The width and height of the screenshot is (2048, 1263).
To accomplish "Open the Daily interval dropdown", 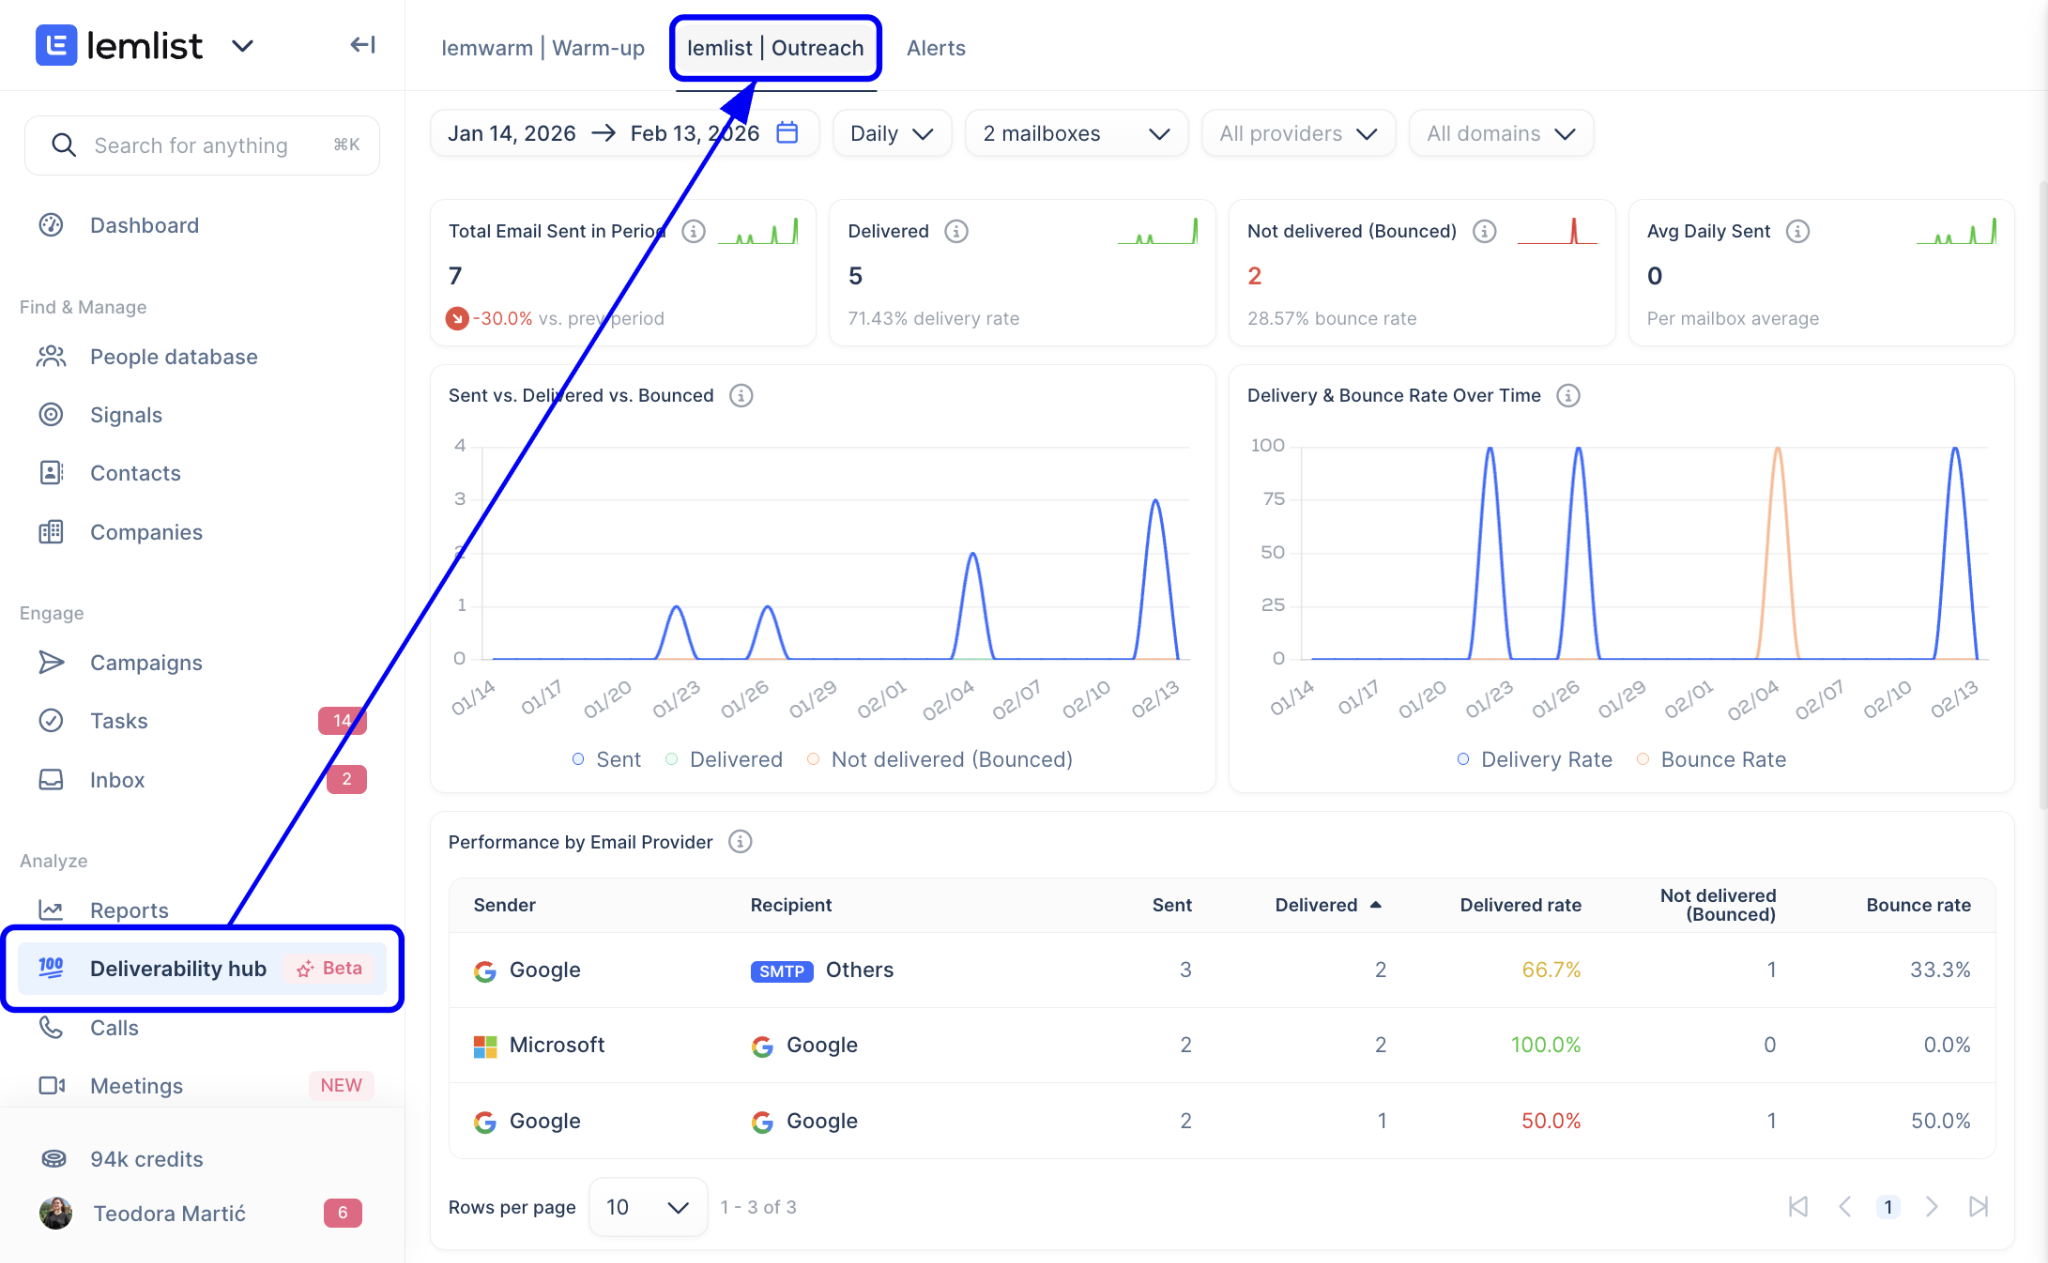I will click(x=892, y=133).
